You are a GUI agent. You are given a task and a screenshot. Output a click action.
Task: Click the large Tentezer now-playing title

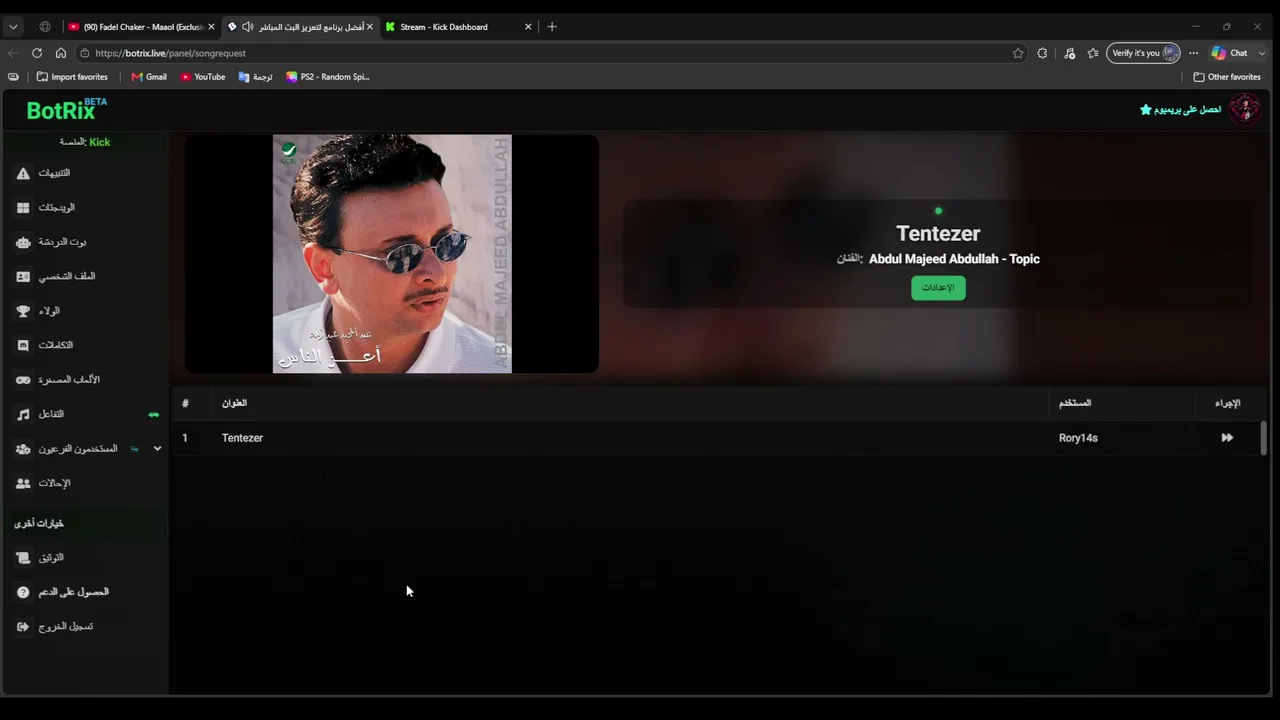(x=938, y=233)
